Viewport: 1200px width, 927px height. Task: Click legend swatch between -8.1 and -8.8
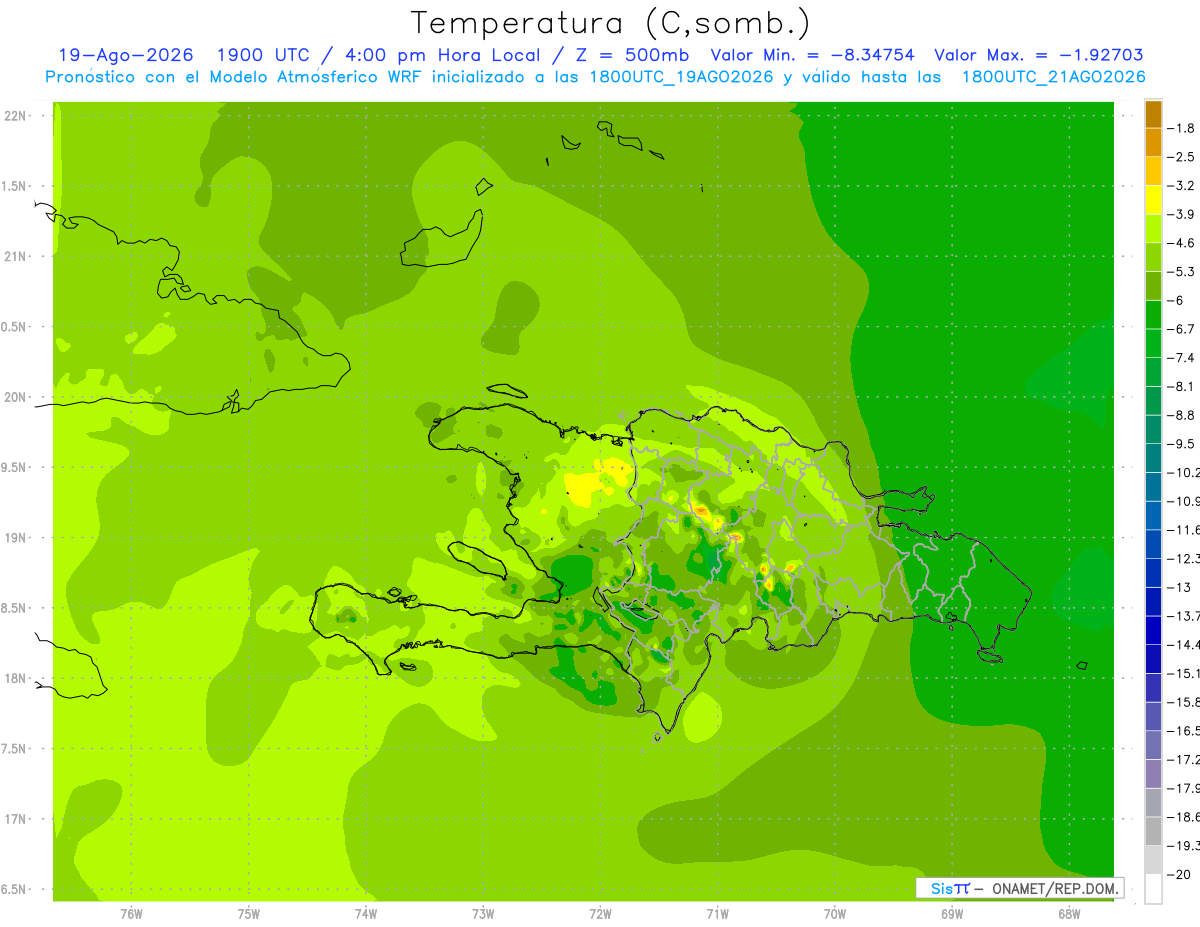1153,401
